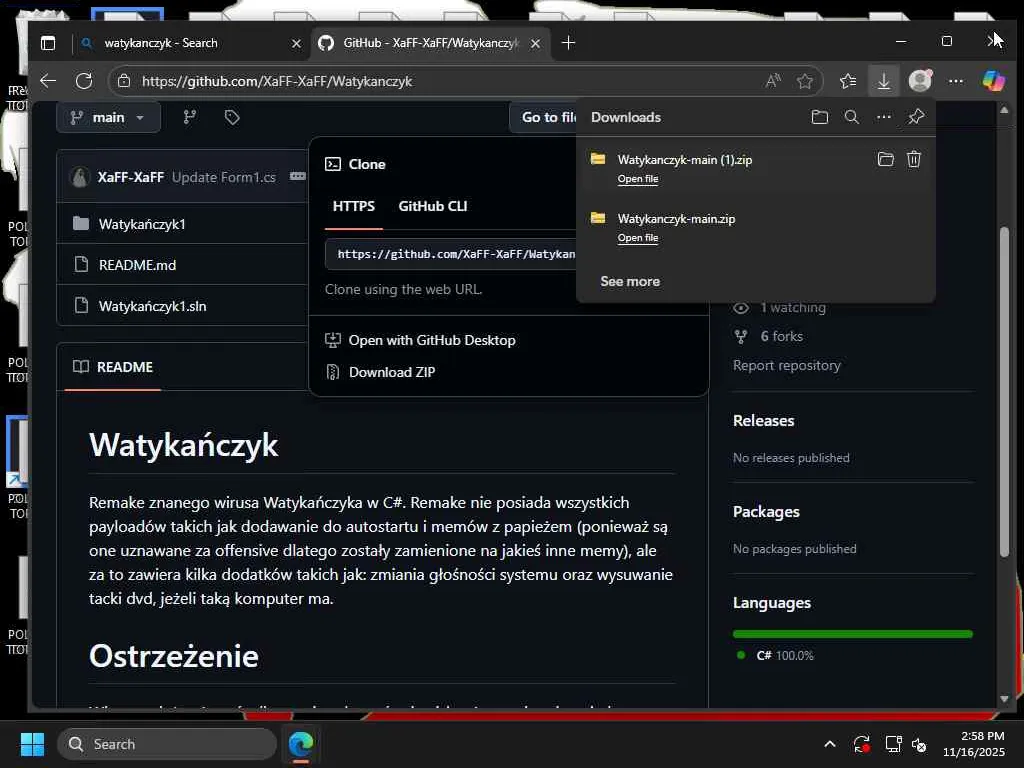
Task: Open the Favorites list icon
Action: tap(848, 81)
